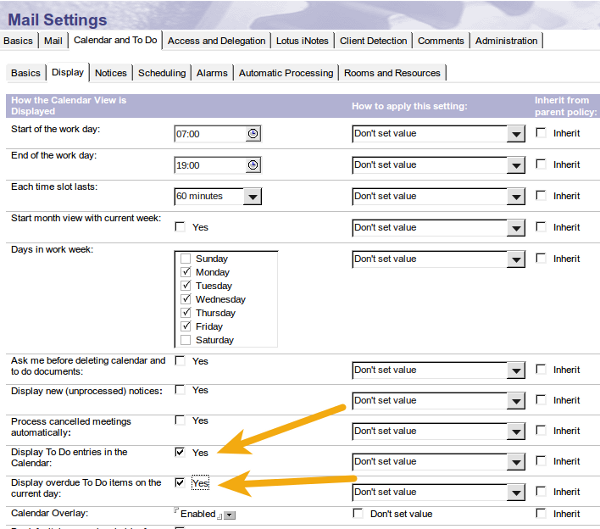Open the Lotus iNotes tab
Image resolution: width=600 pixels, height=529 pixels.
pyautogui.click(x=302, y=41)
